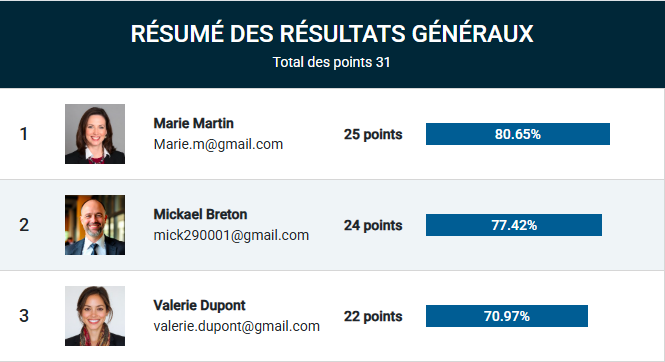Select the 25 points score
The image size is (665, 362).
(373, 134)
